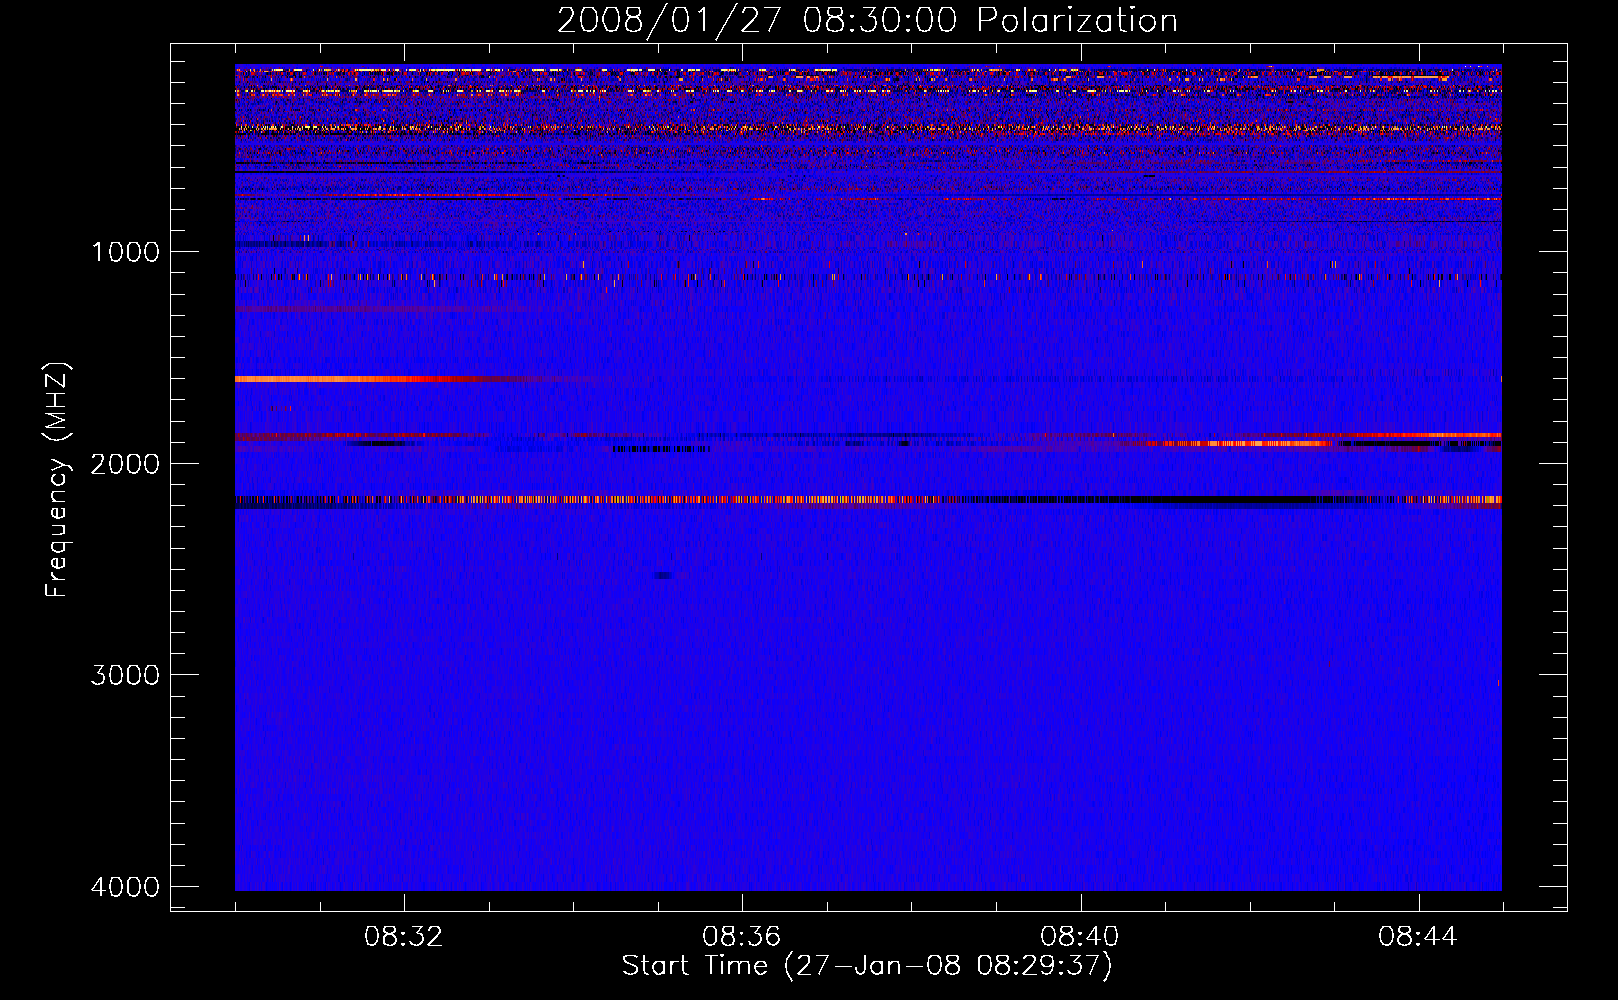
Task: Click the 08:40 time tick label
Action: [x=1080, y=937]
